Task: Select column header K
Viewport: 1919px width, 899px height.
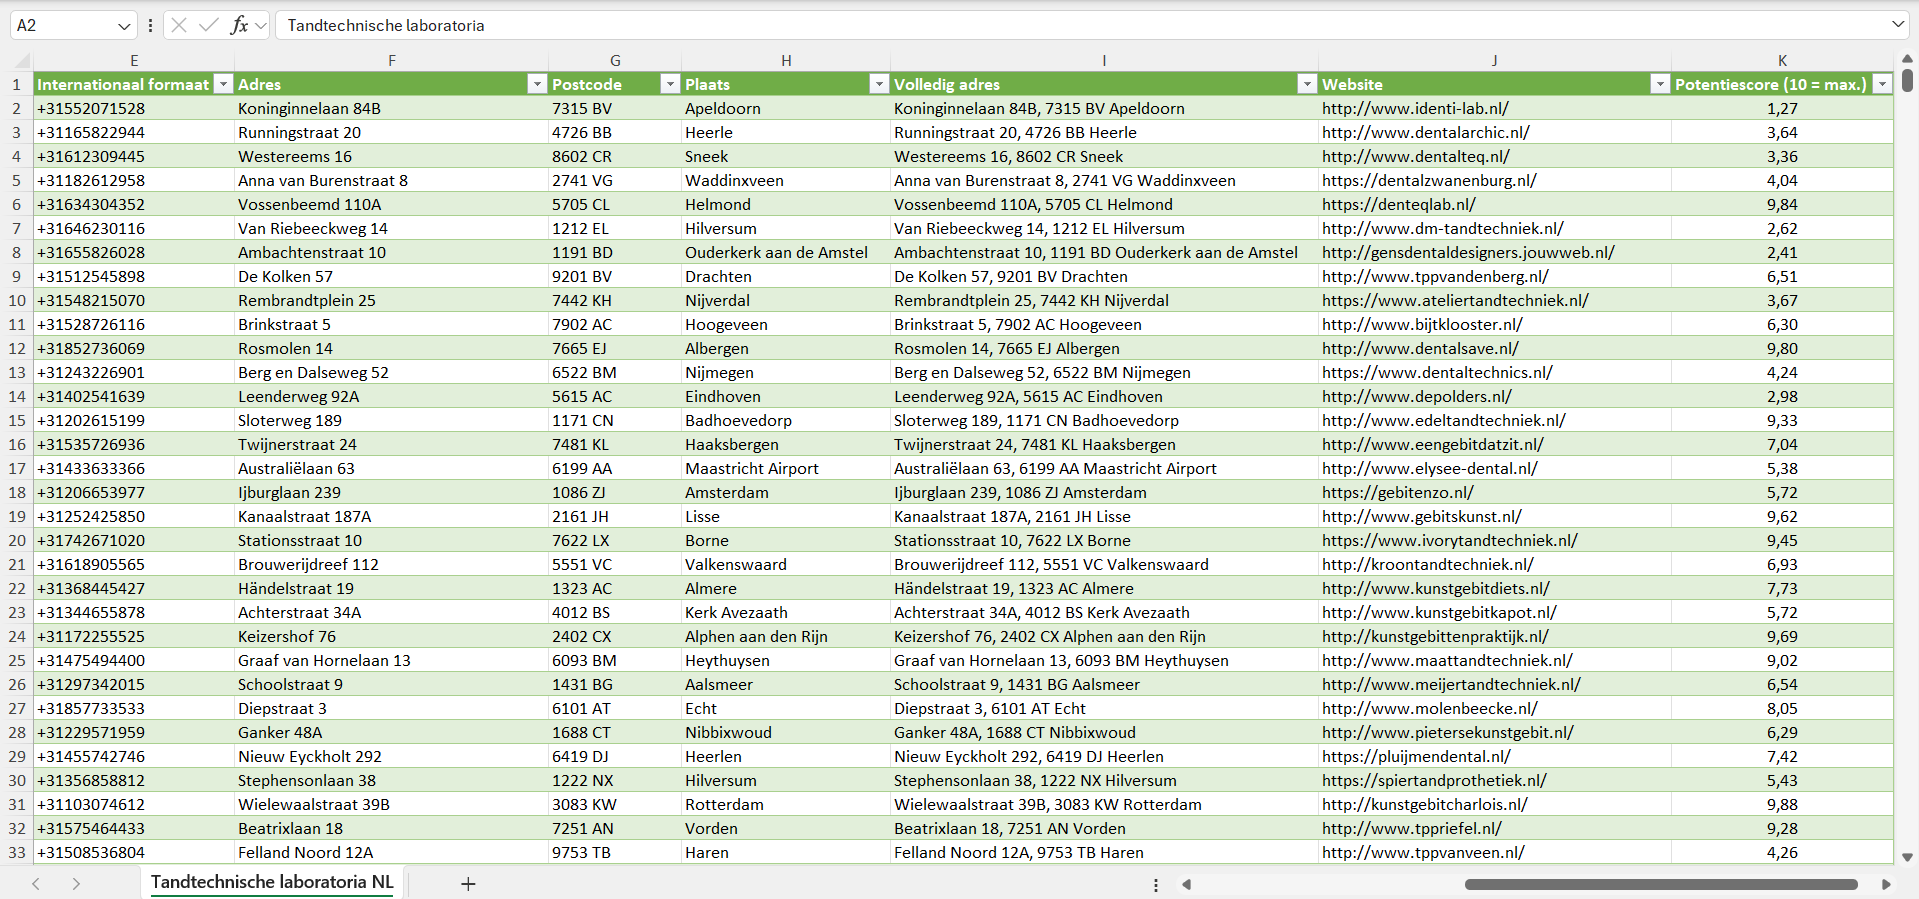Action: tap(1782, 60)
